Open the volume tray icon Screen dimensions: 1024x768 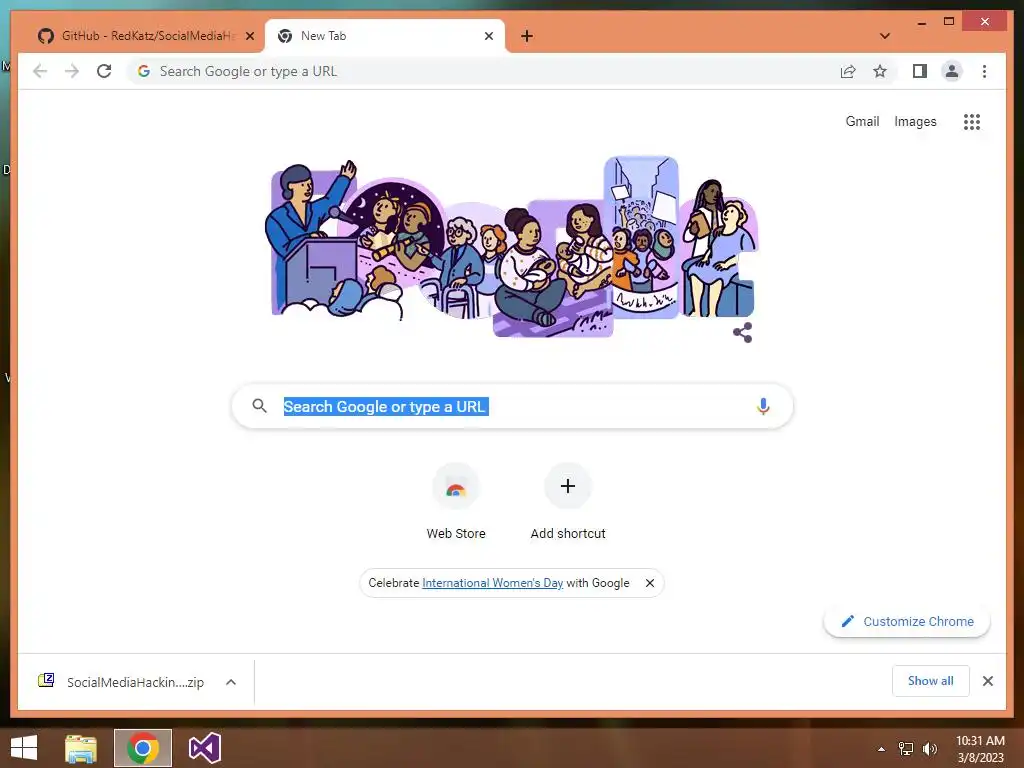coord(929,749)
